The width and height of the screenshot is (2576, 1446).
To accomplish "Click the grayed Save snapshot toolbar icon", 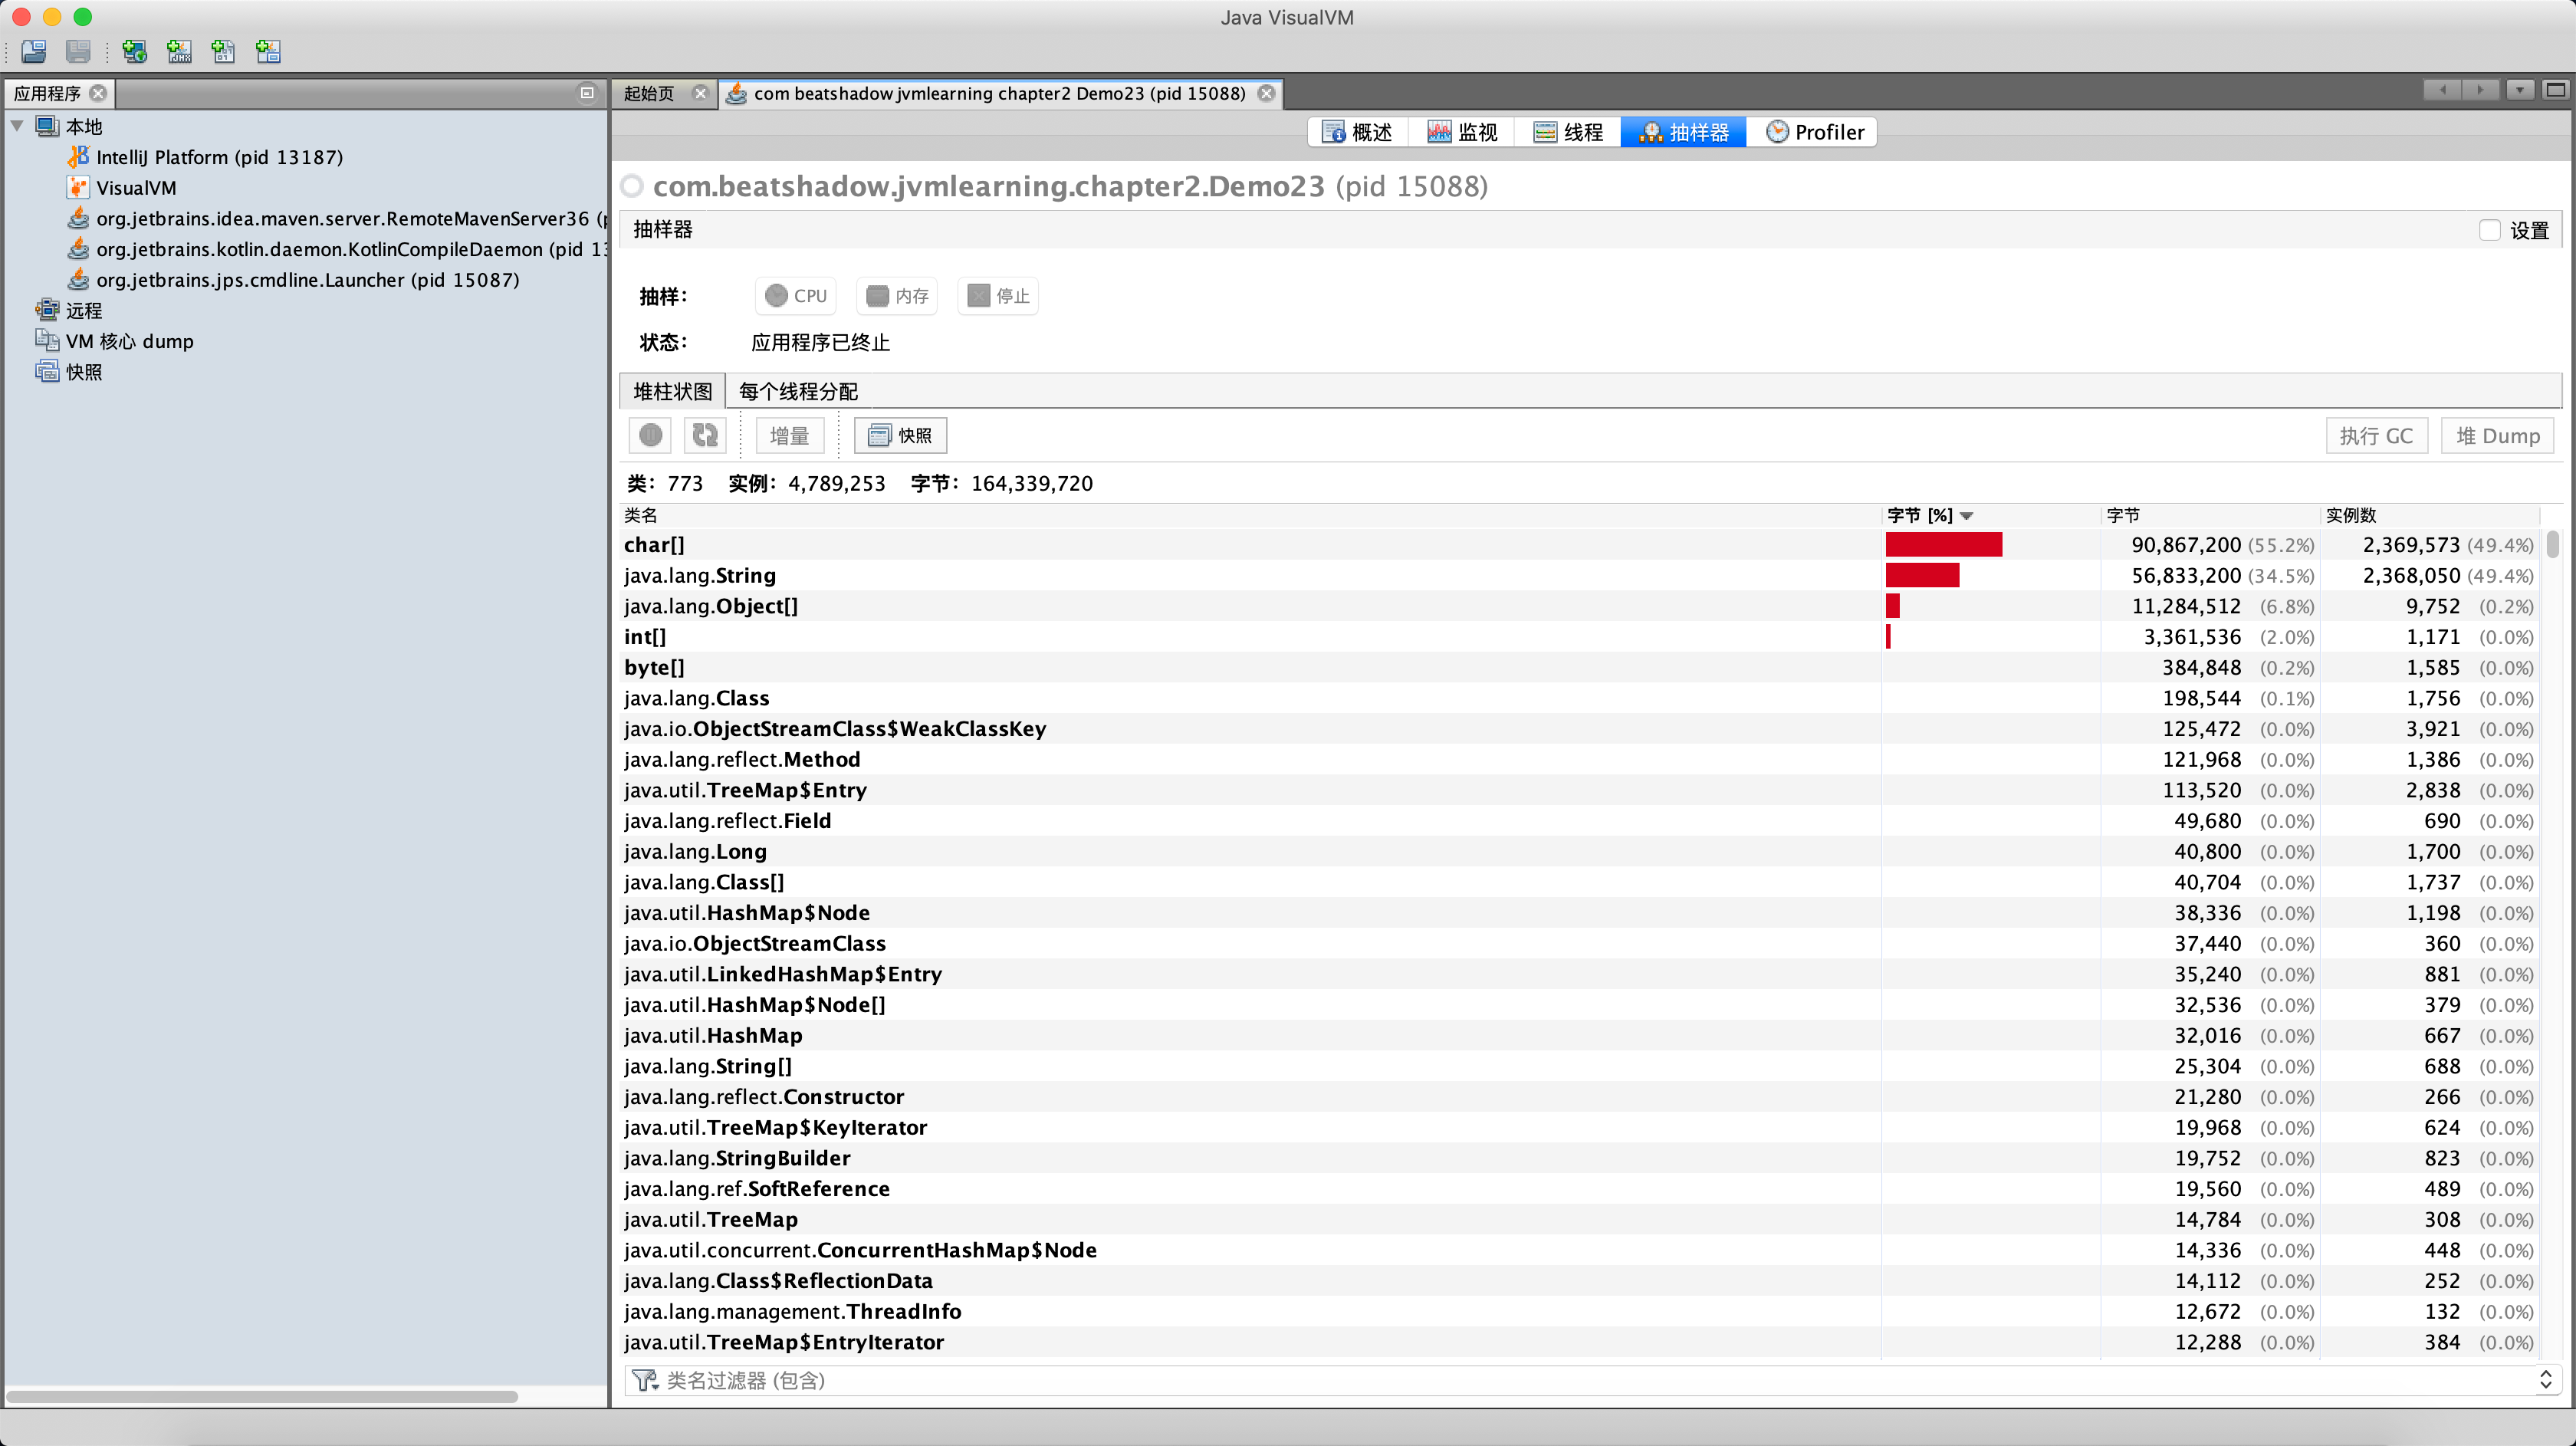I will [x=78, y=51].
